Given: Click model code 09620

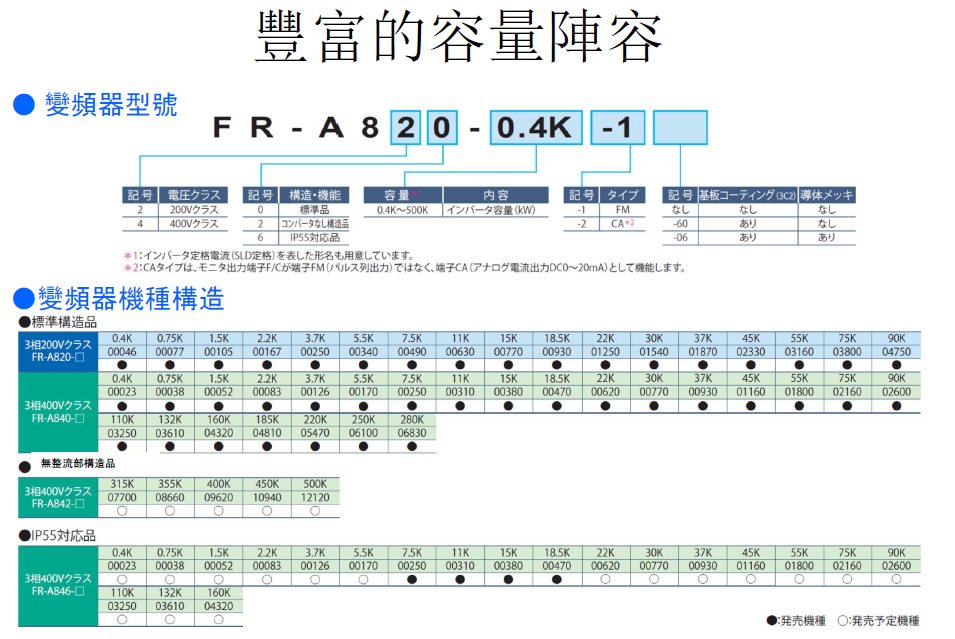Looking at the screenshot, I should tap(219, 498).
